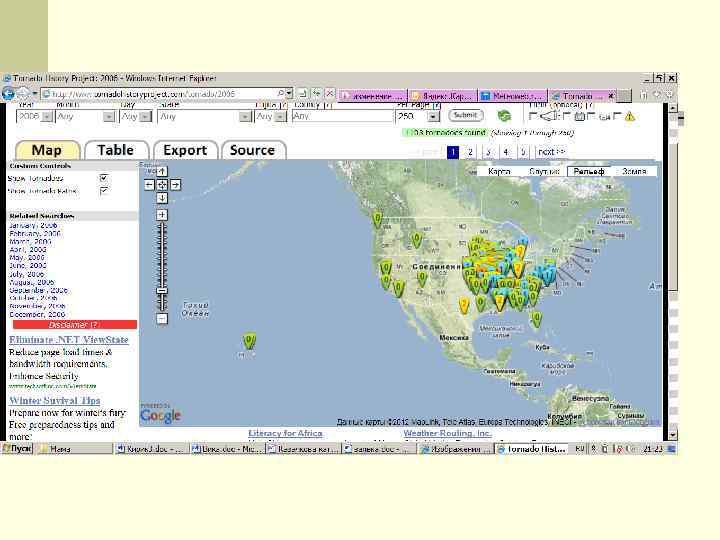The image size is (720, 540).
Task: Expand the address bar history dropdown arrow
Action: (x=289, y=93)
